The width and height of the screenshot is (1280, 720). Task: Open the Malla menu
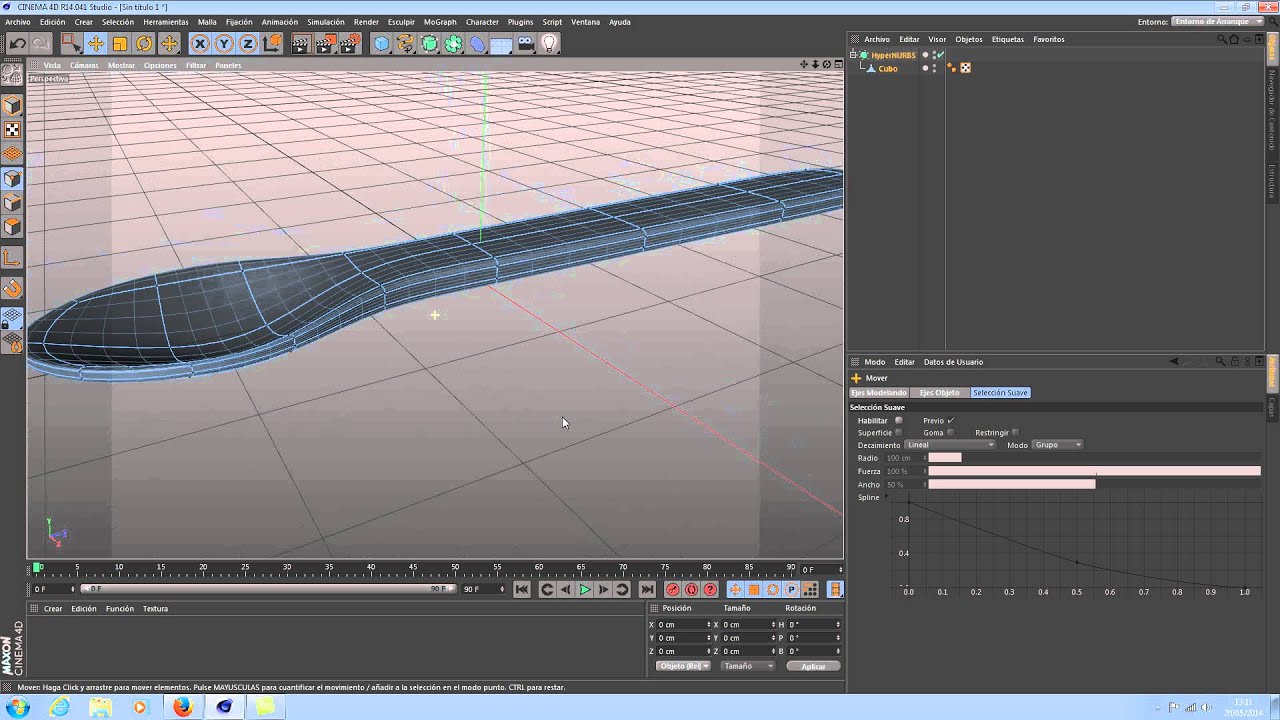207,22
